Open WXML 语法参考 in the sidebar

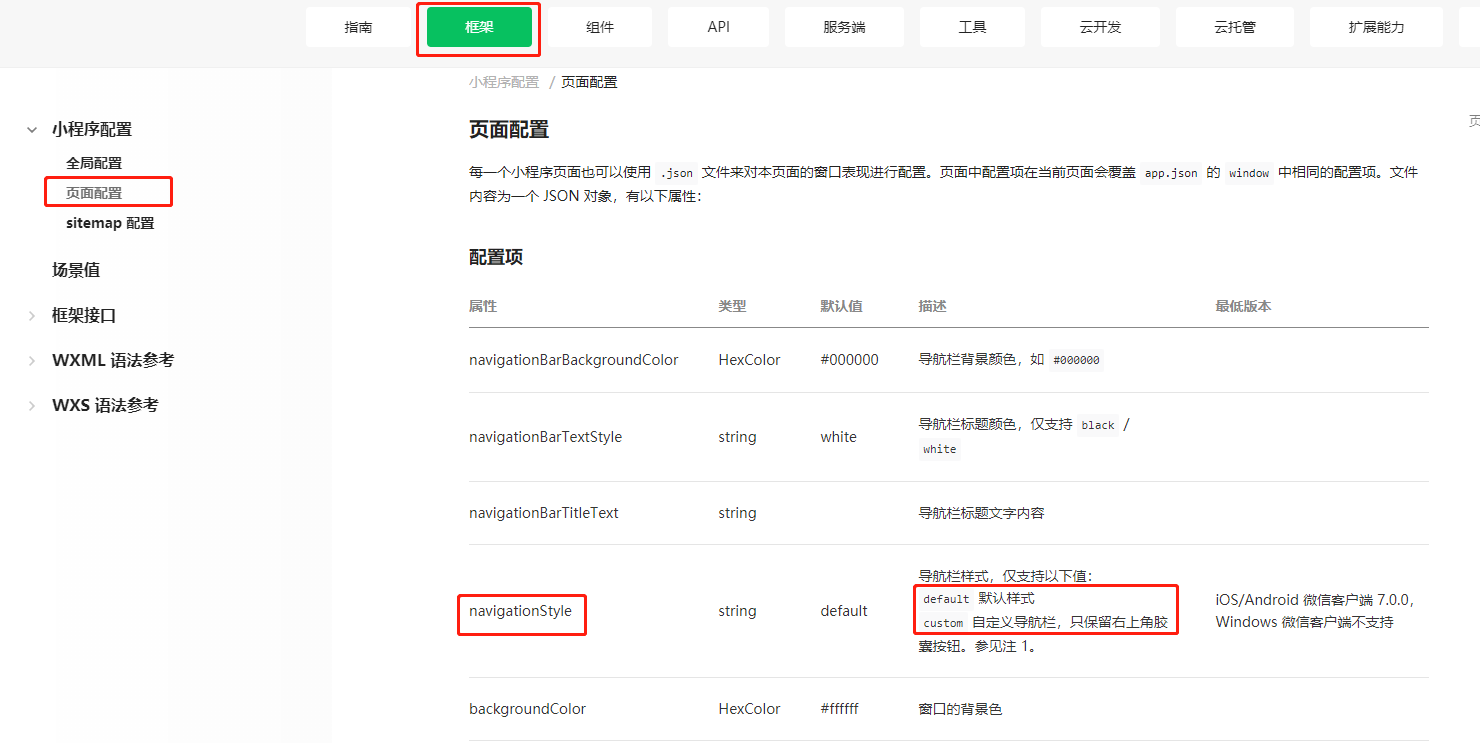point(113,360)
